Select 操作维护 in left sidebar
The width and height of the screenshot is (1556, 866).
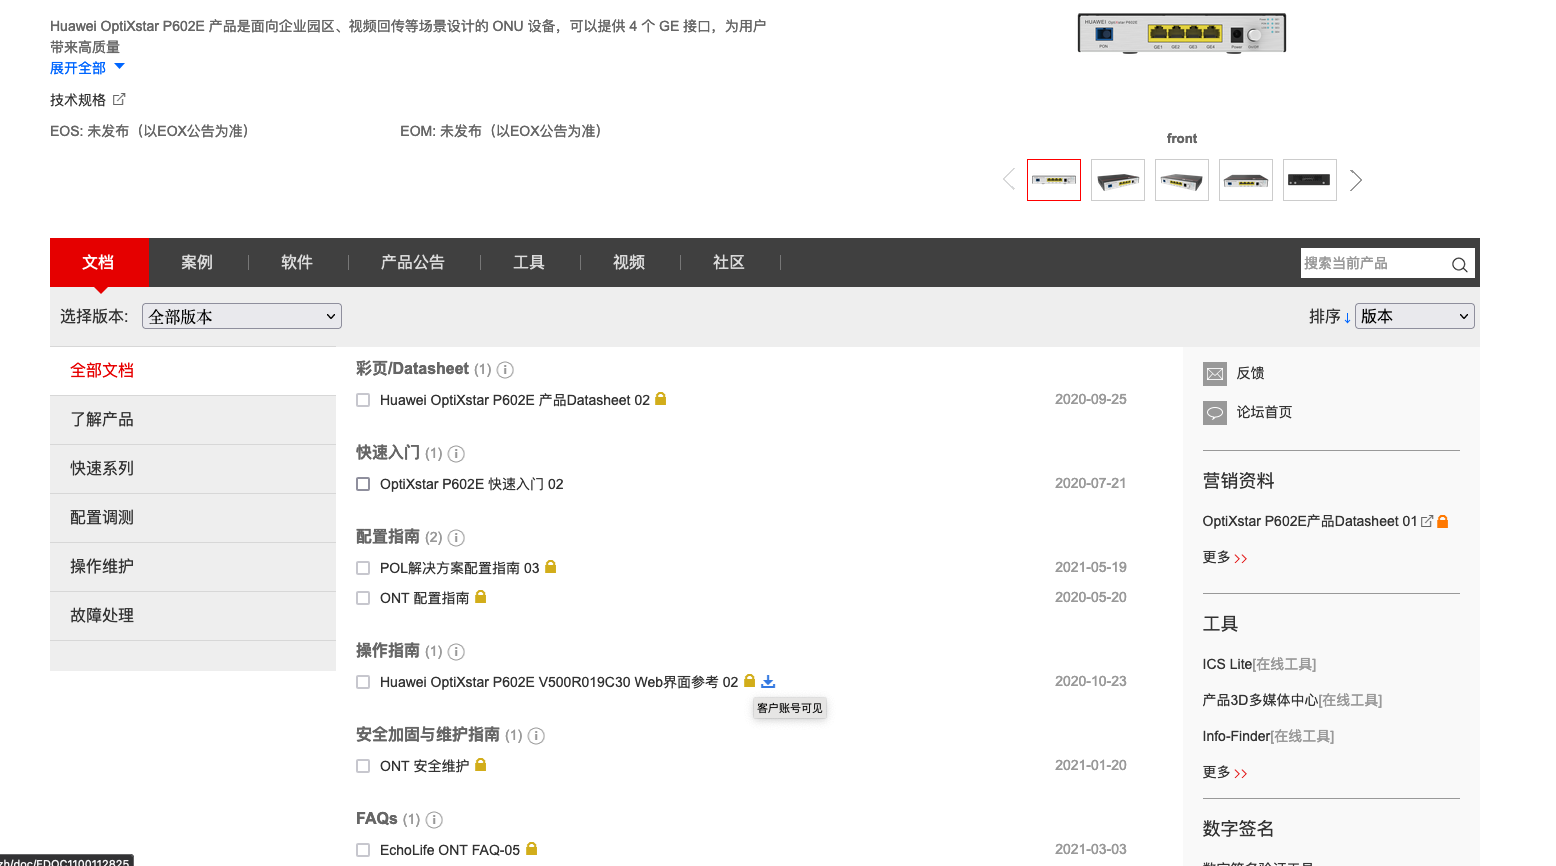193,567
